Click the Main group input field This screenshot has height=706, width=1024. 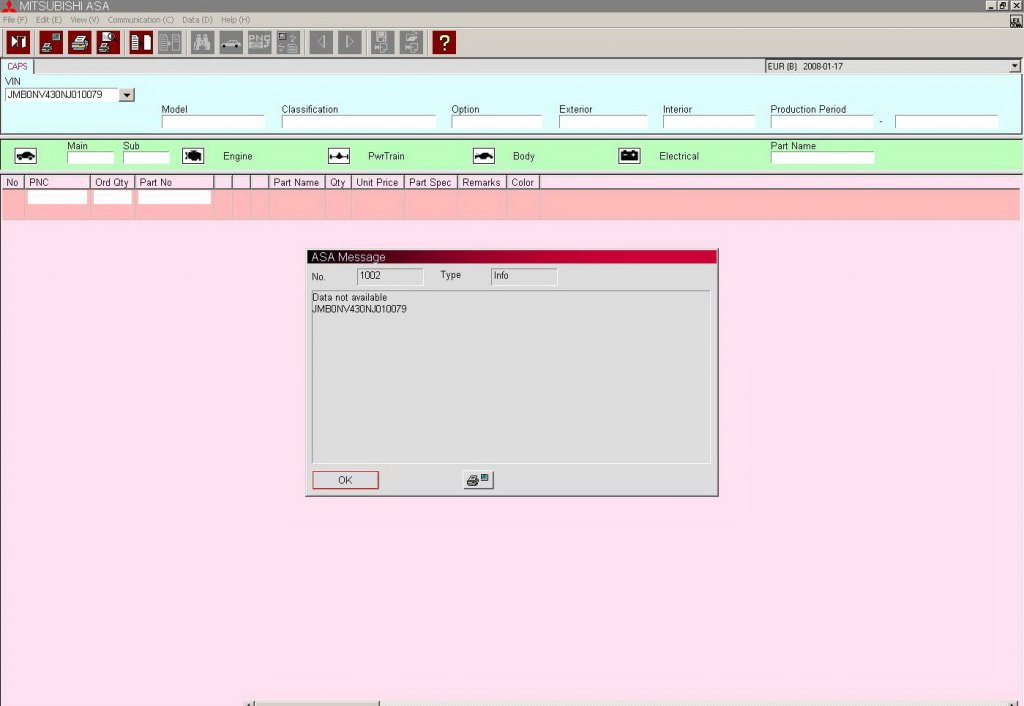tap(90, 157)
